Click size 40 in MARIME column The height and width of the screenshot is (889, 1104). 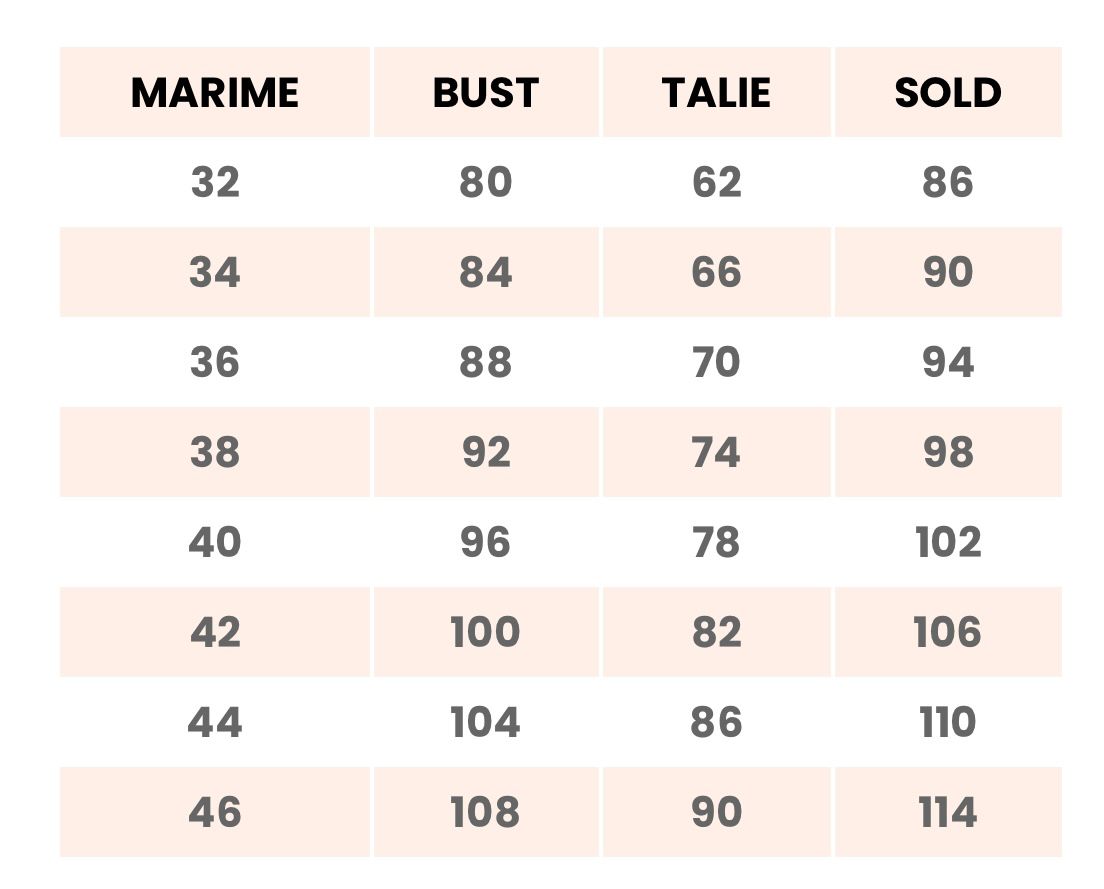(x=215, y=542)
